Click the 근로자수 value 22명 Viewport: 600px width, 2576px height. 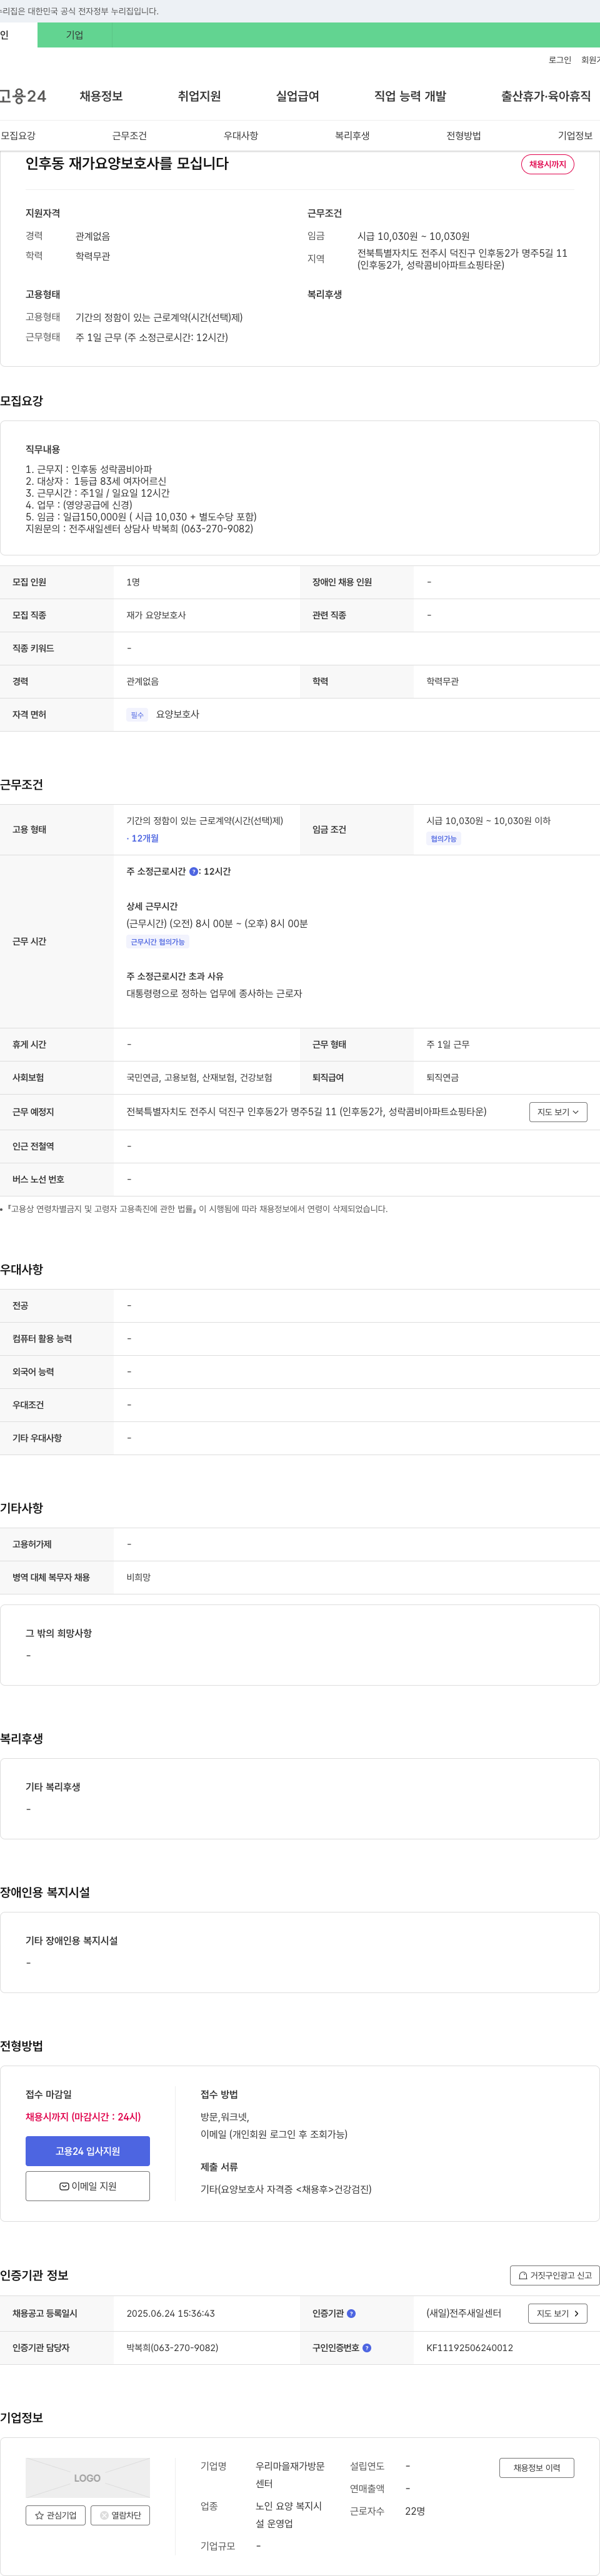point(415,2511)
